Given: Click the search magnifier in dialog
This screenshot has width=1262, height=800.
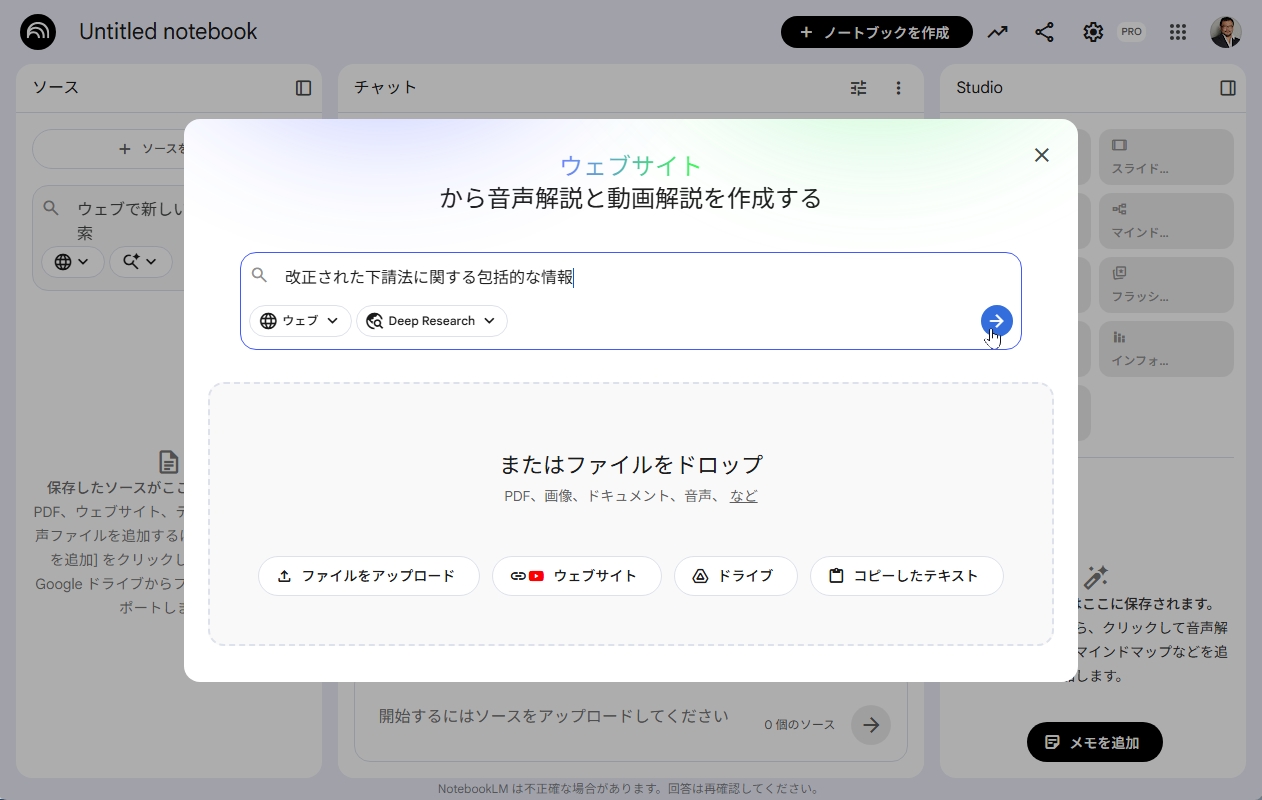Looking at the screenshot, I should click(259, 275).
